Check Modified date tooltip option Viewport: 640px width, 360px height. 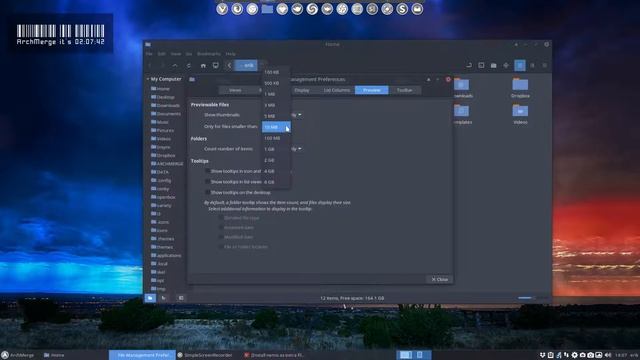pos(221,237)
